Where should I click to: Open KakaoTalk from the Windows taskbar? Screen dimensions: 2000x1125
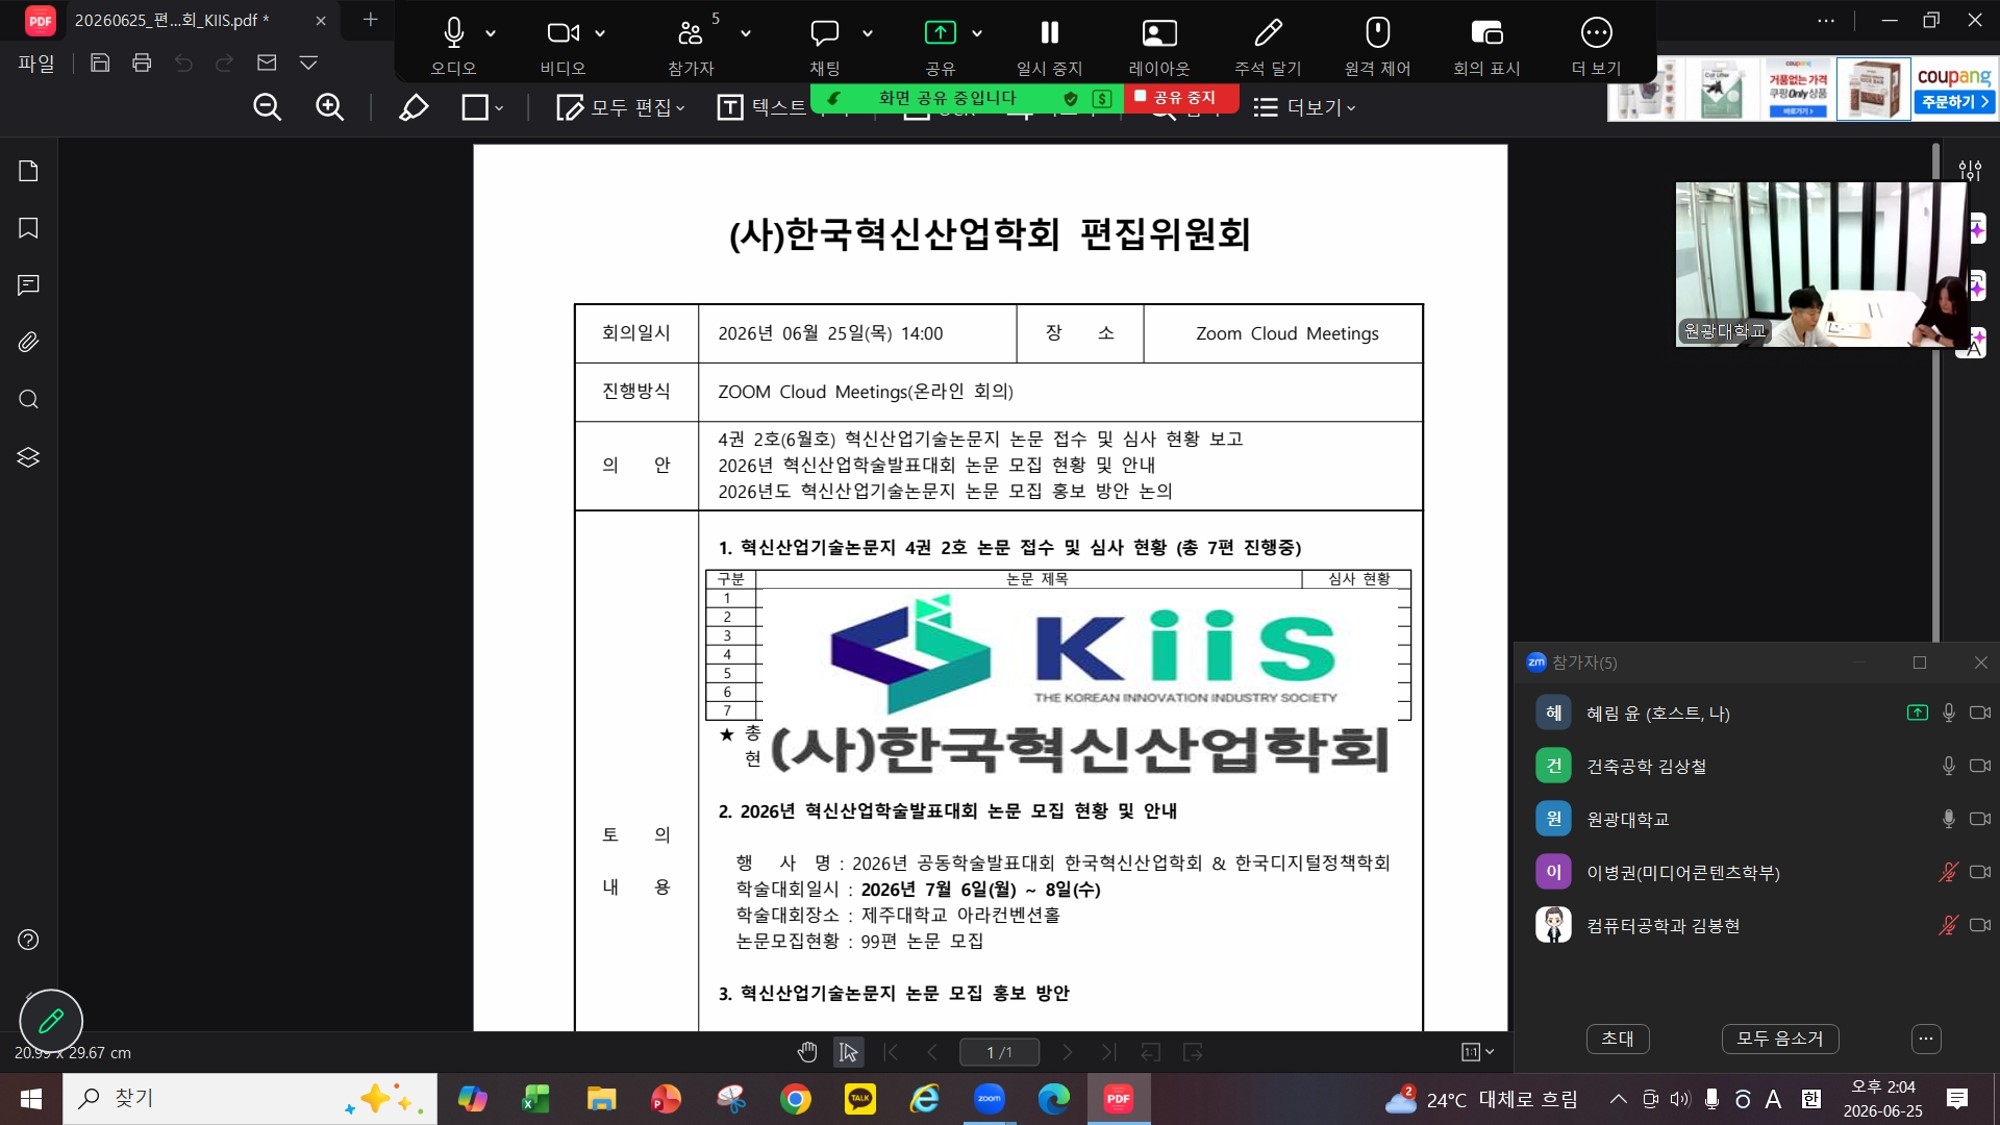tap(860, 1098)
